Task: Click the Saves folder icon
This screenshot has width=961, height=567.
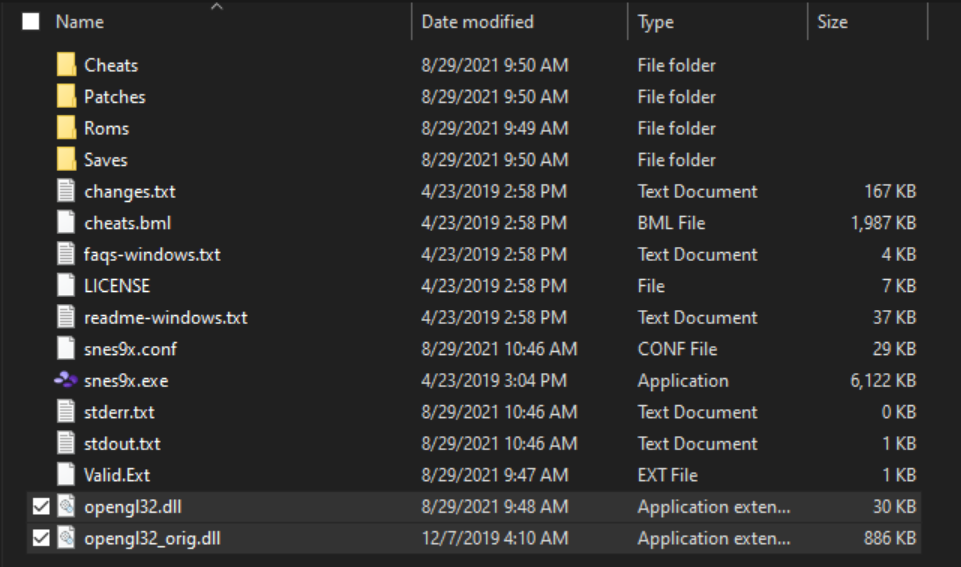Action: click(66, 159)
